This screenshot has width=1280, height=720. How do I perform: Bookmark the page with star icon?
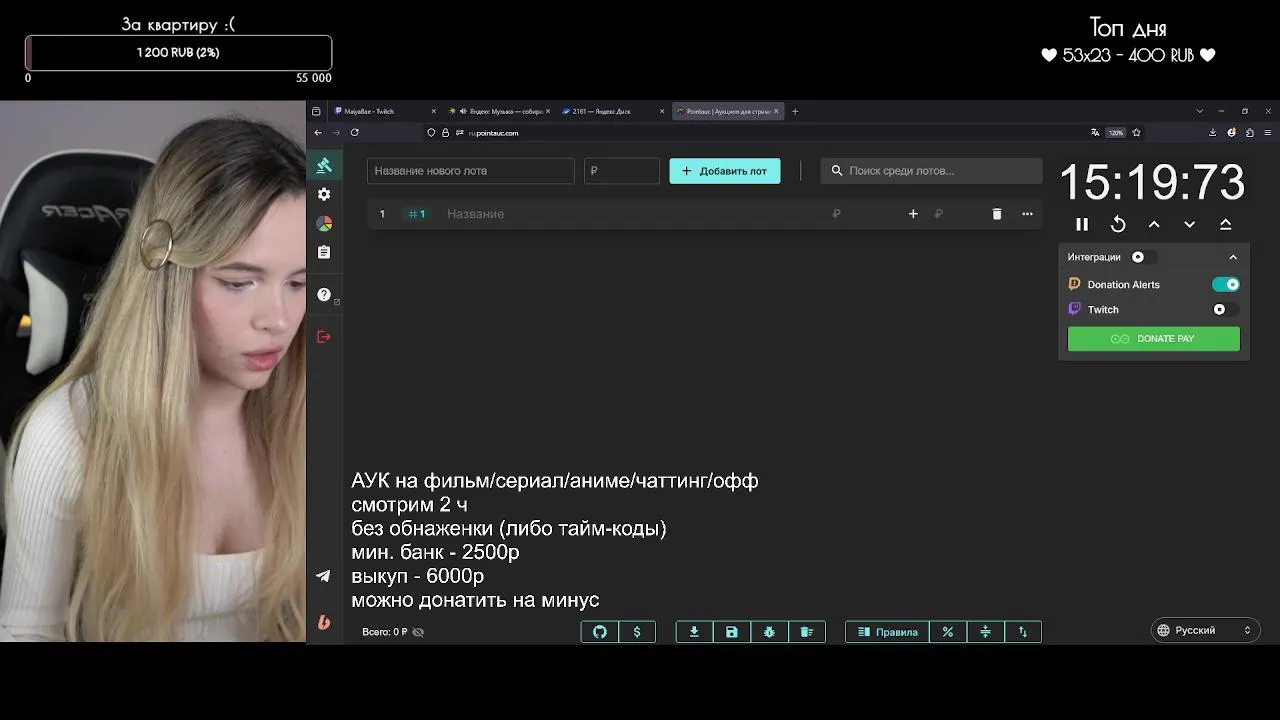(1136, 132)
